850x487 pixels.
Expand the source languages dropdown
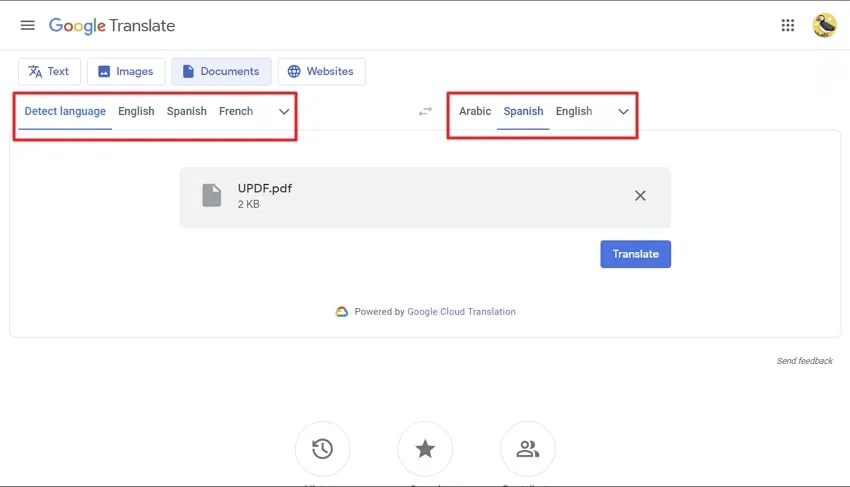point(284,112)
